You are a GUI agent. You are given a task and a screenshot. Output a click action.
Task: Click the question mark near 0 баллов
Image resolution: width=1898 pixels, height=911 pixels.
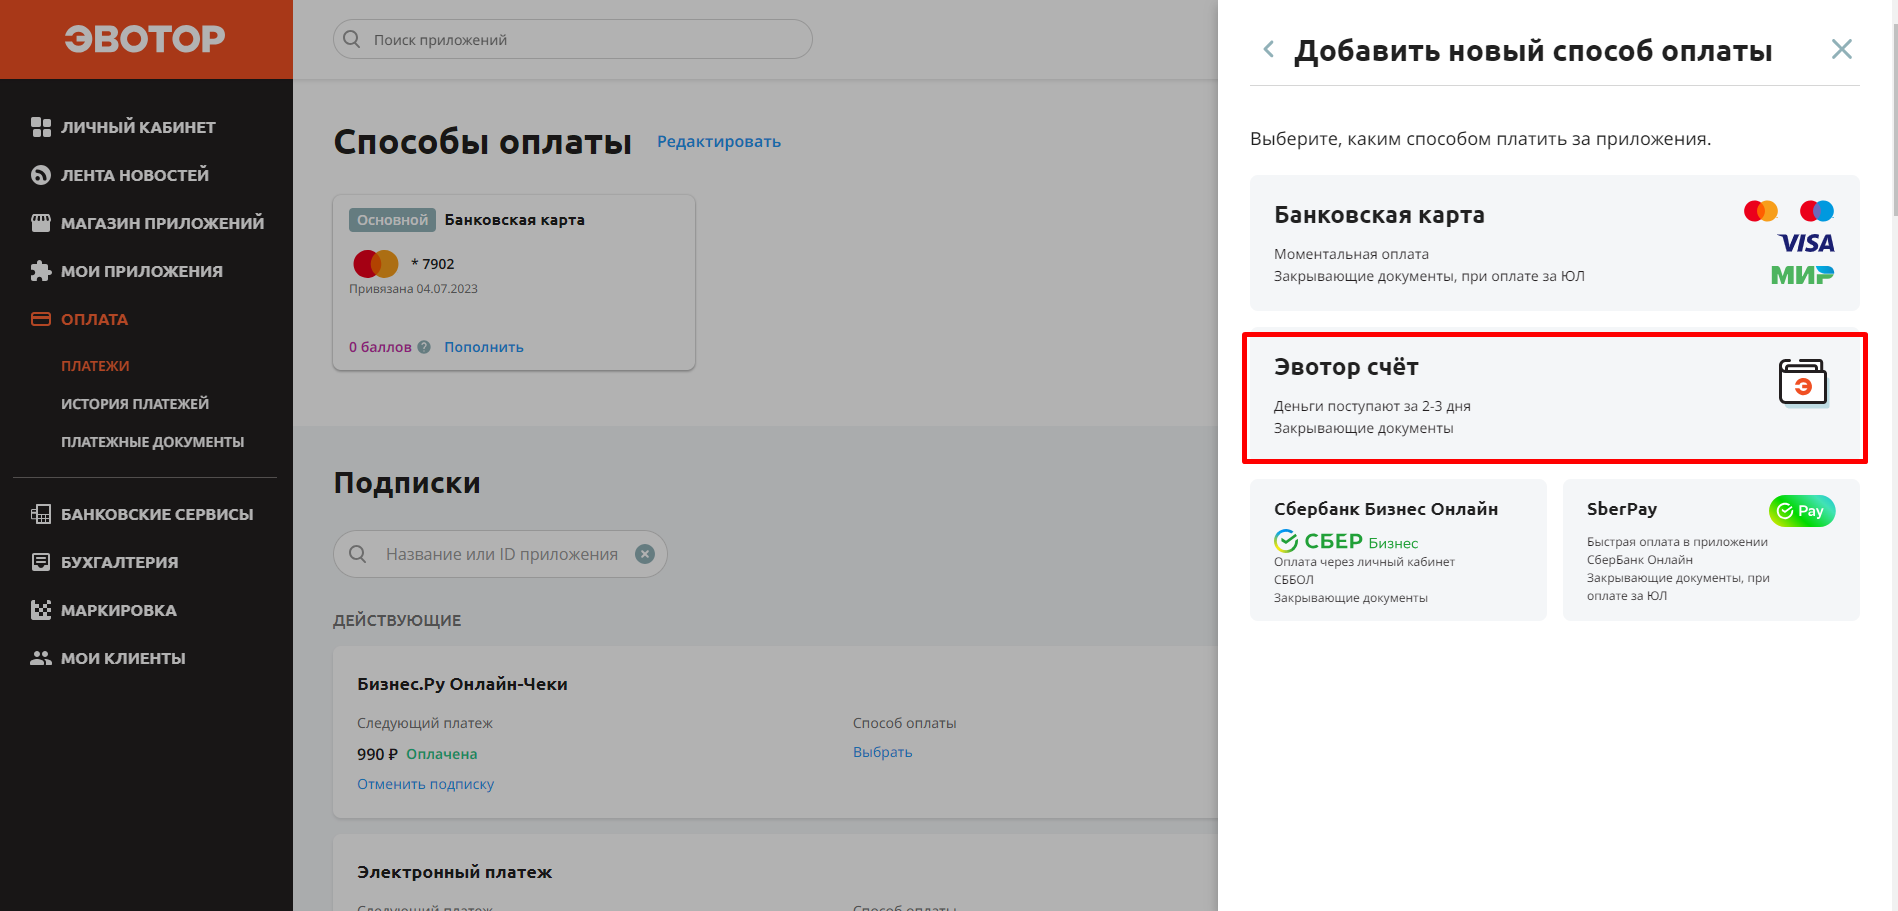coord(424,347)
